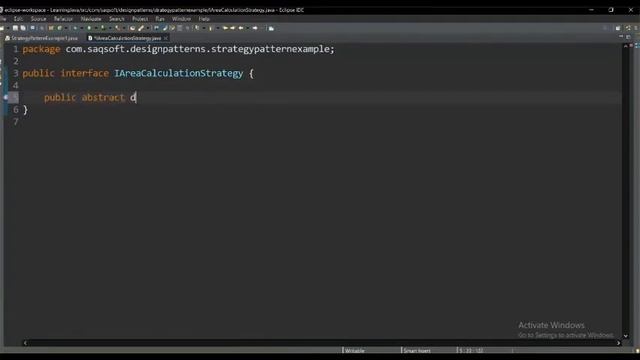Close the IAreaCalculationStrategy.java tab
The height and width of the screenshot is (360, 640).
pyautogui.click(x=166, y=38)
